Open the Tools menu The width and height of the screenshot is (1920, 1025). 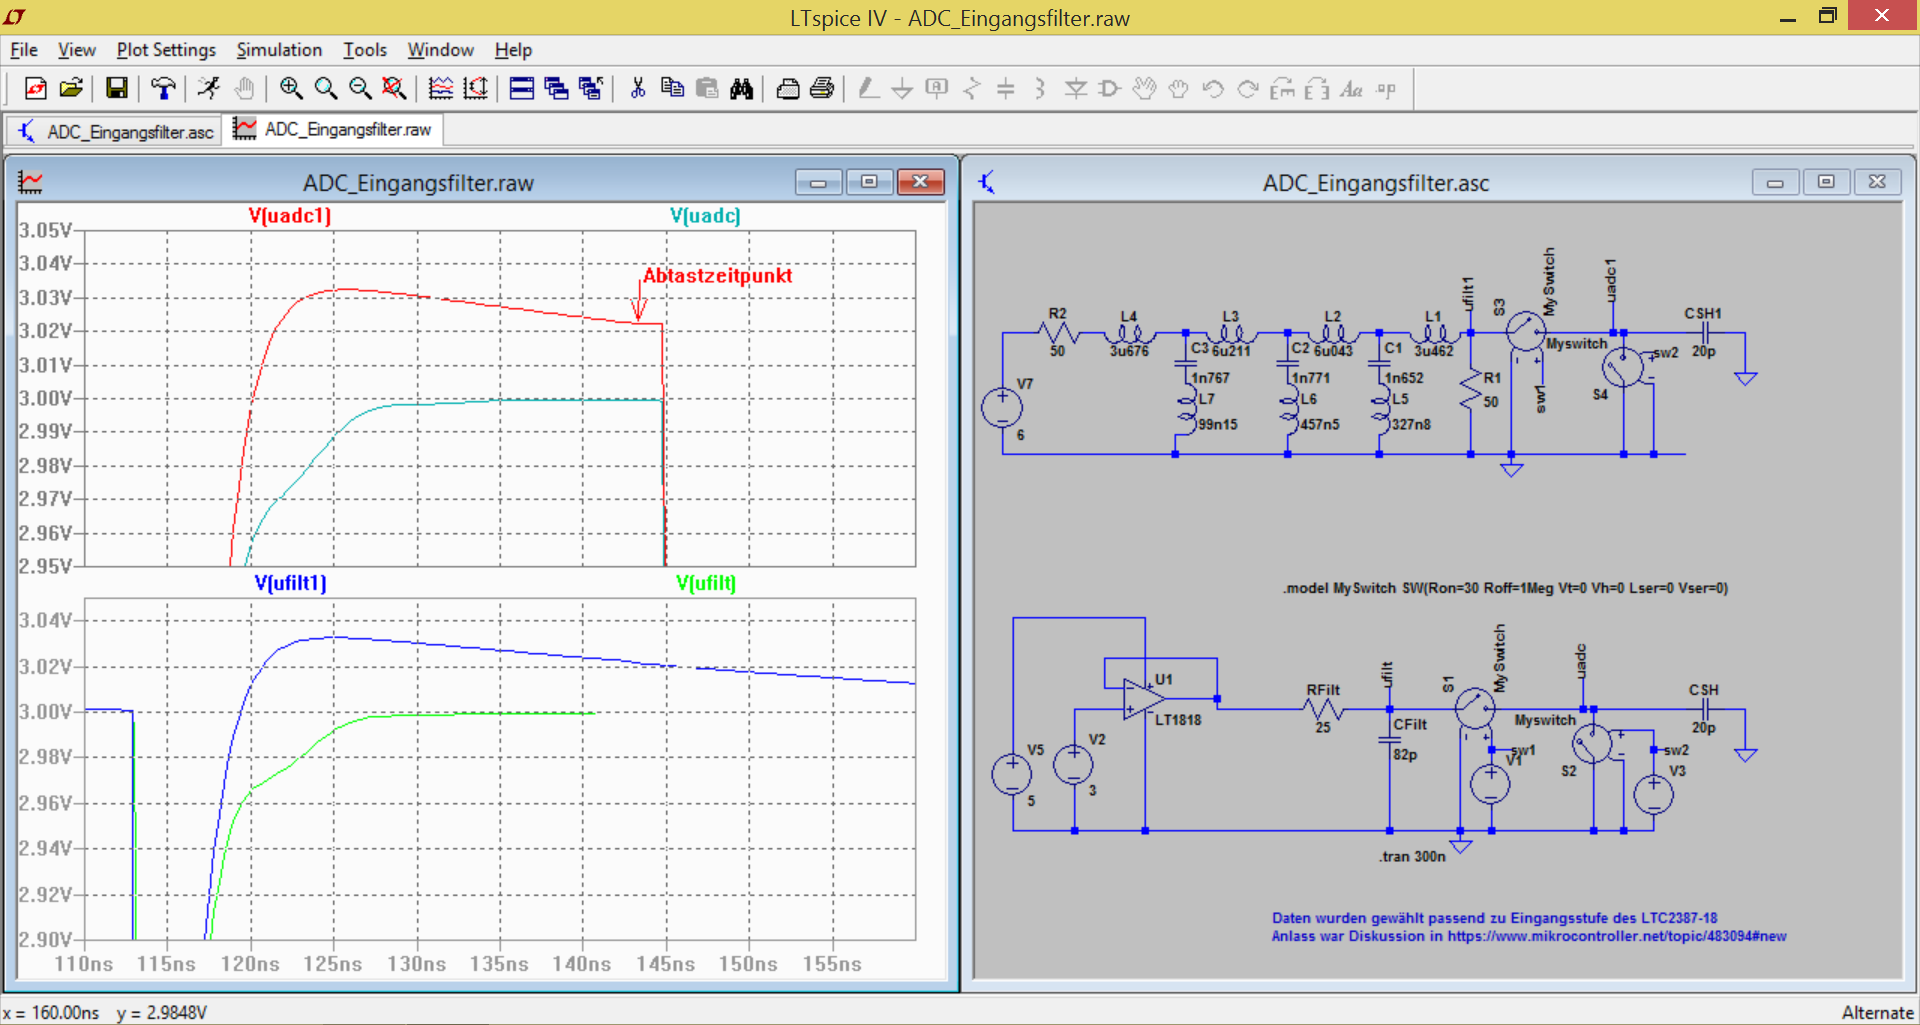[365, 50]
